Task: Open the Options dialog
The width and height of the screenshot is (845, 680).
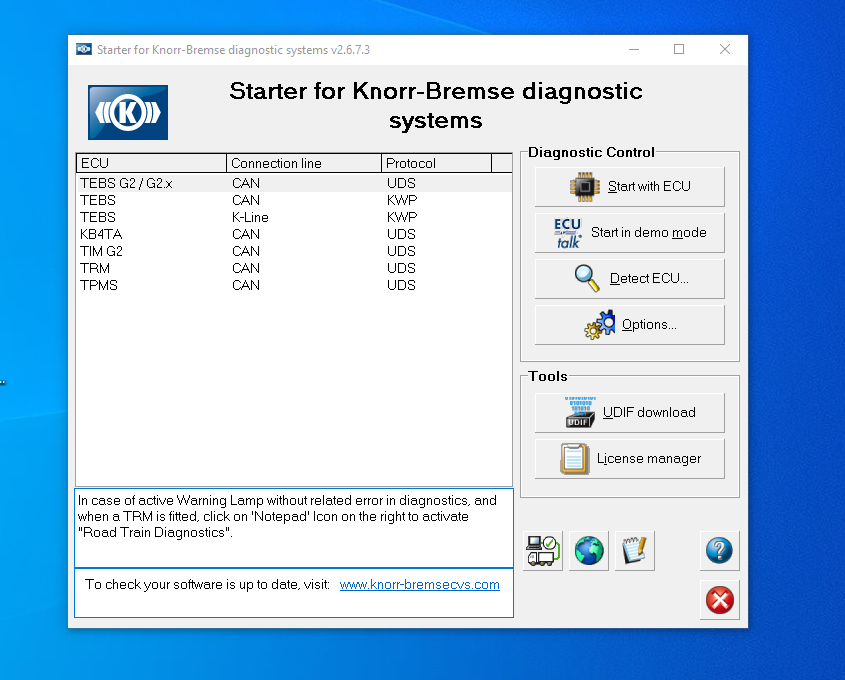Action: tap(629, 325)
